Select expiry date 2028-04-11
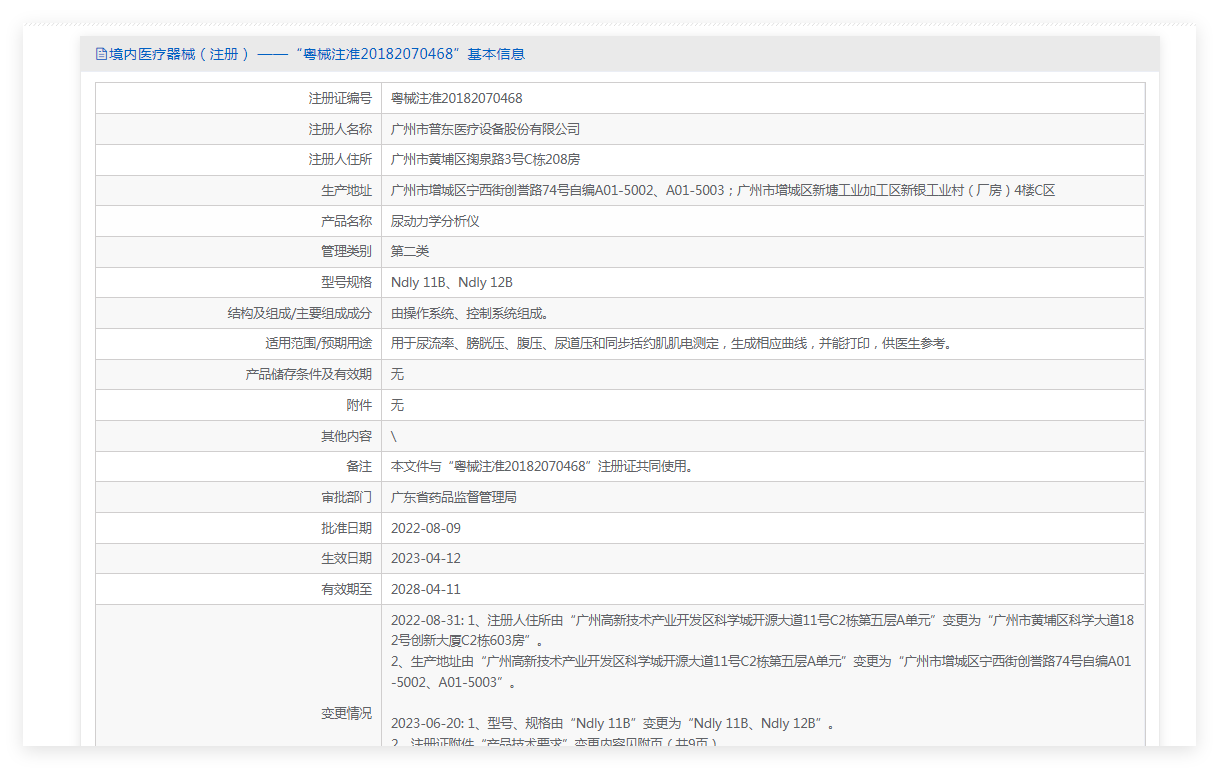Image resolution: width=1219 pixels, height=769 pixels. point(425,589)
